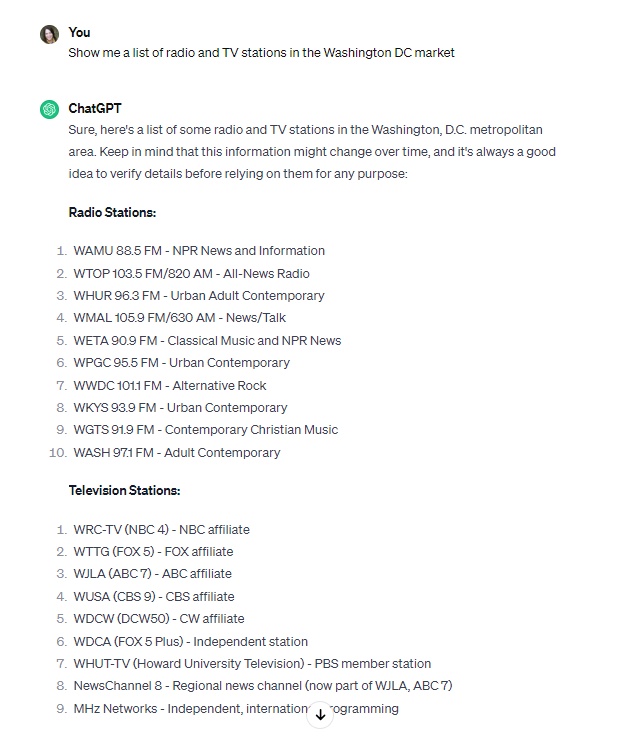Select the WTOP 103.5 FM/820 AM entry
Viewport: 640px width, 736px height.
coord(191,273)
